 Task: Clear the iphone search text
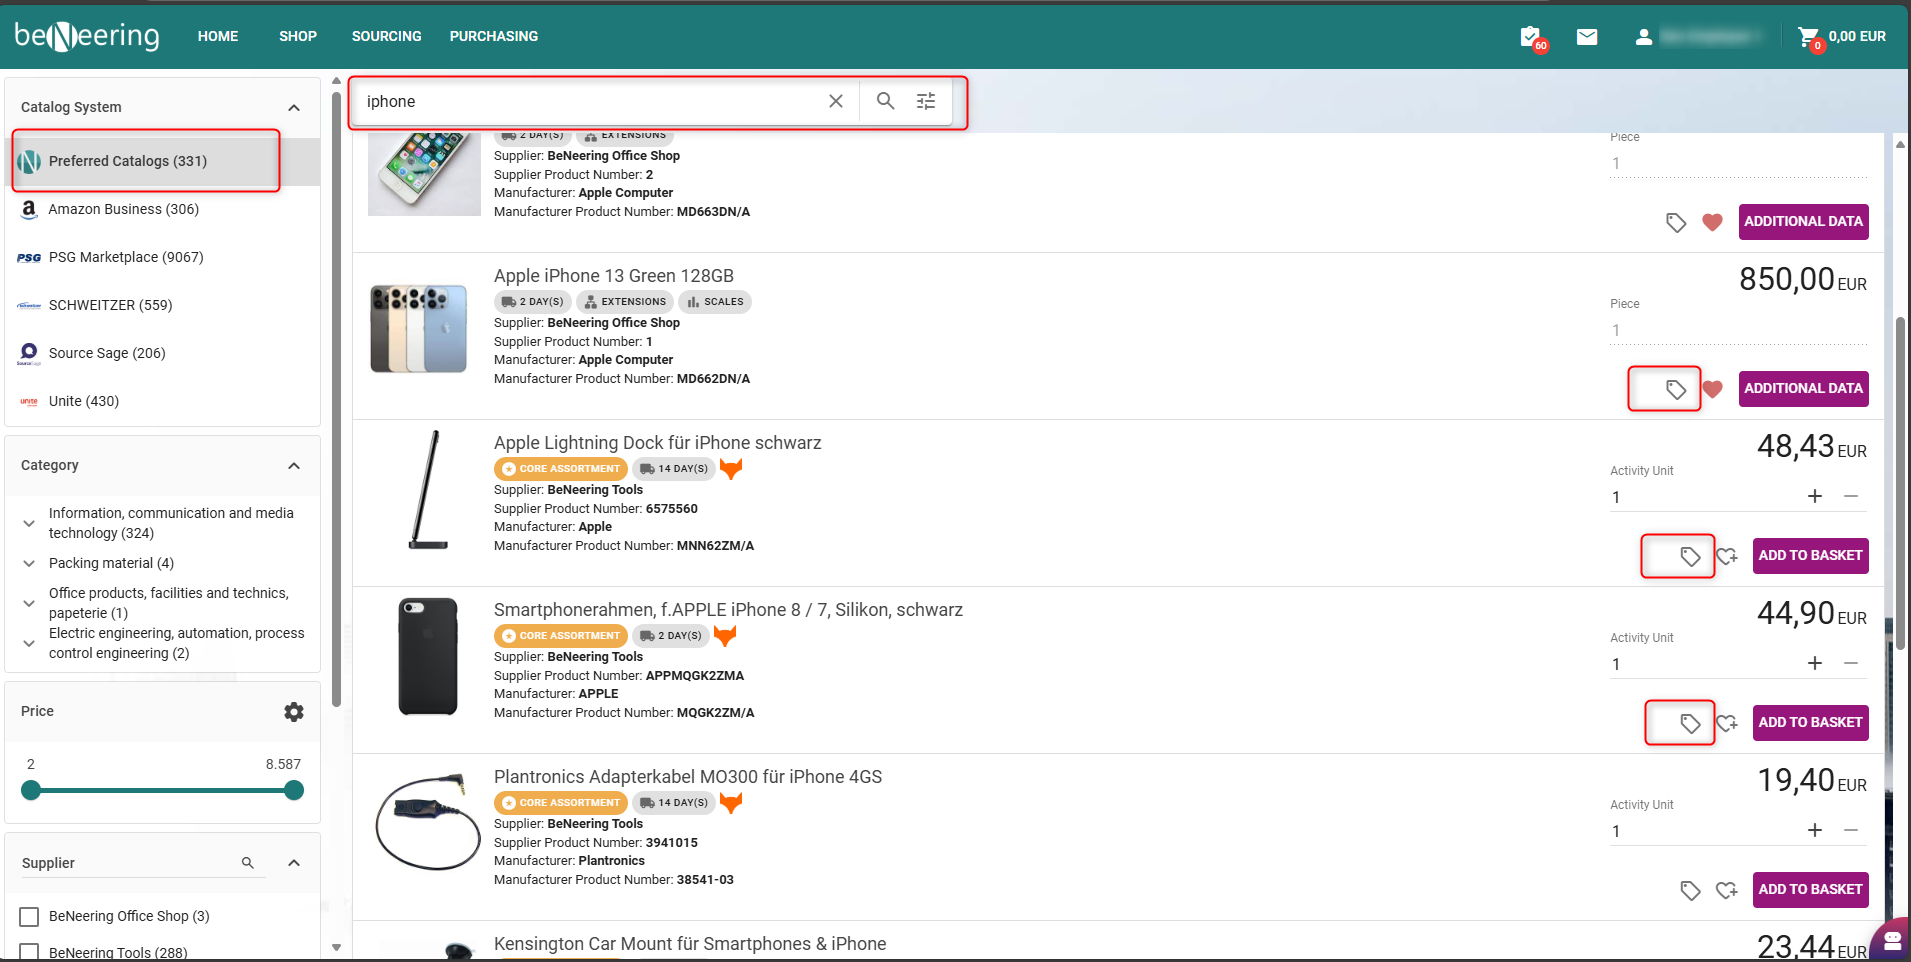pos(836,101)
